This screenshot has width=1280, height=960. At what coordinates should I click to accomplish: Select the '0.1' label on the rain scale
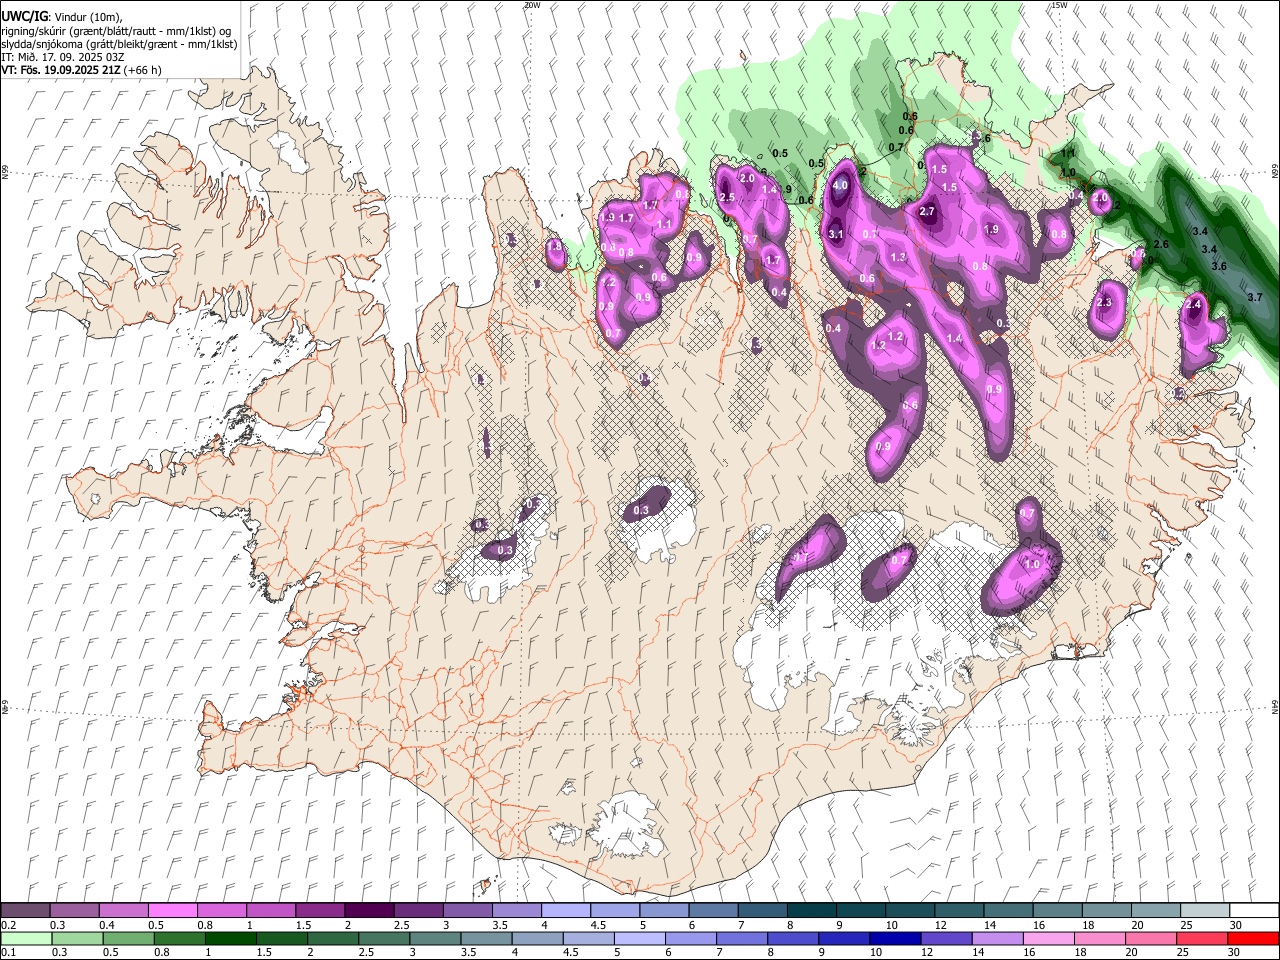tap(8, 952)
